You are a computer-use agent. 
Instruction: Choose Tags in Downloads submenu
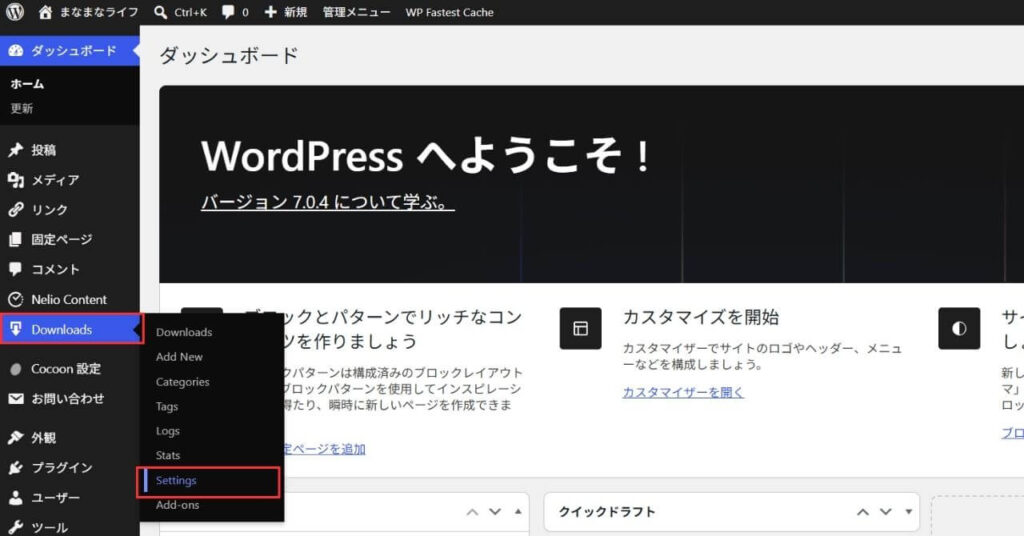[x=167, y=406]
